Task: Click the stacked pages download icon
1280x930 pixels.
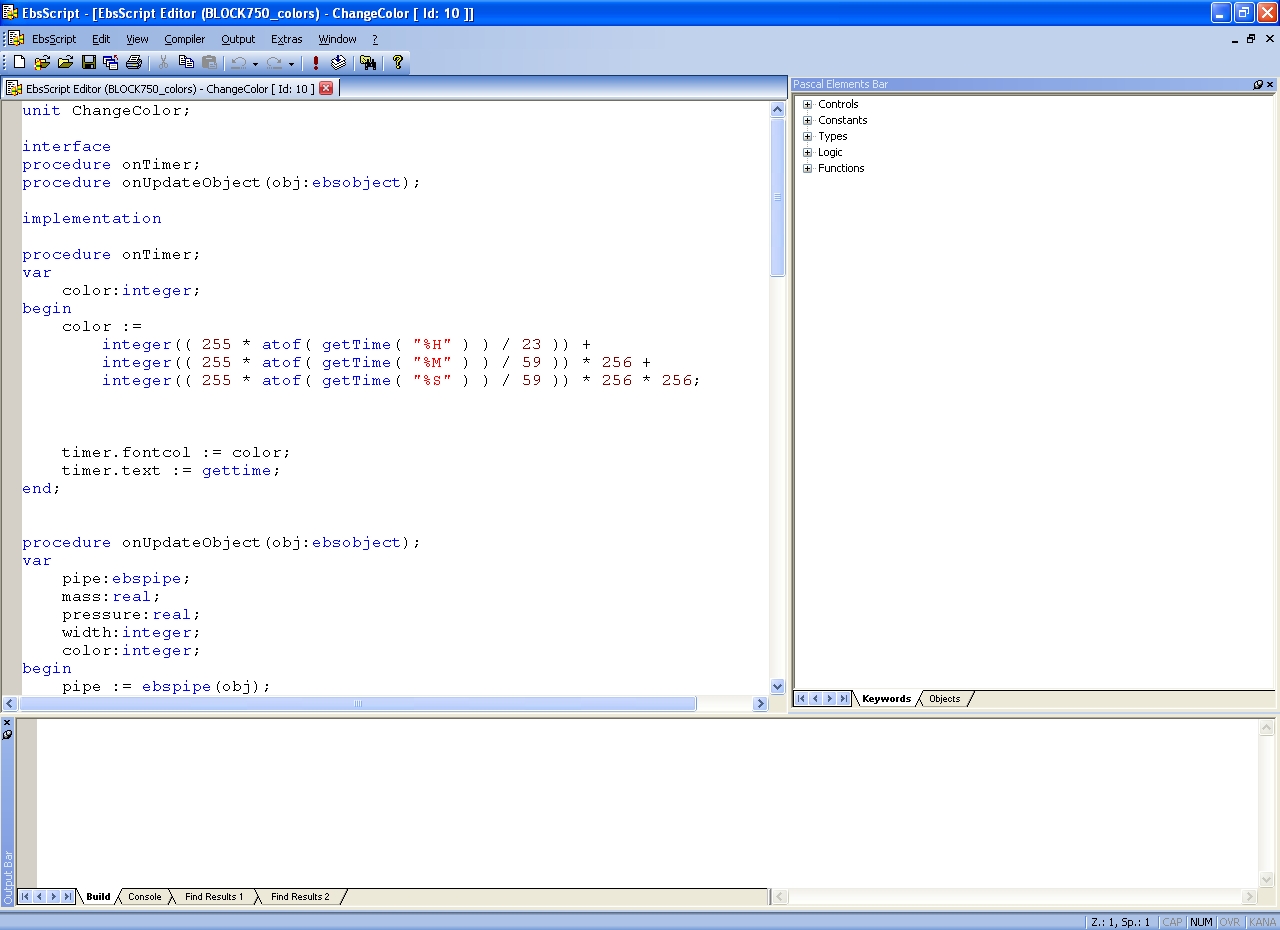Action: [338, 62]
